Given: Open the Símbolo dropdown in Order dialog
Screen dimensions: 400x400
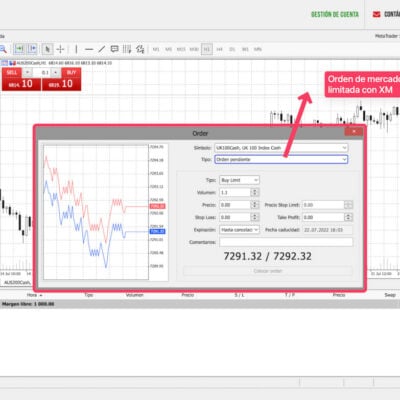Looking at the screenshot, I should pyautogui.click(x=281, y=147).
